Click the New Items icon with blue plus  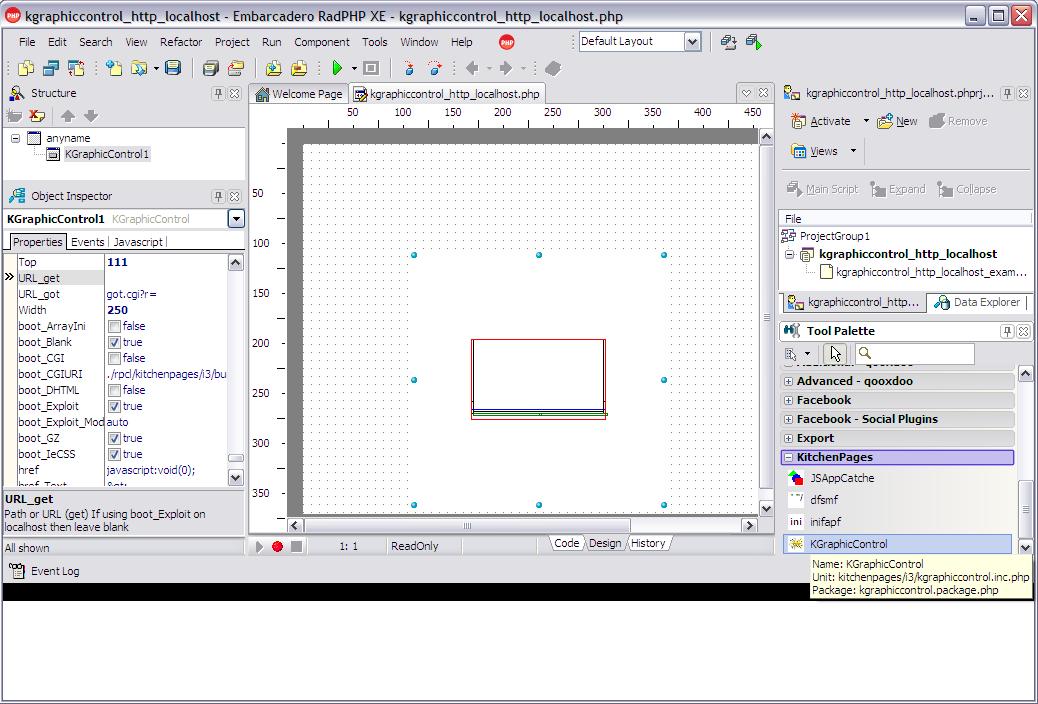coord(114,68)
